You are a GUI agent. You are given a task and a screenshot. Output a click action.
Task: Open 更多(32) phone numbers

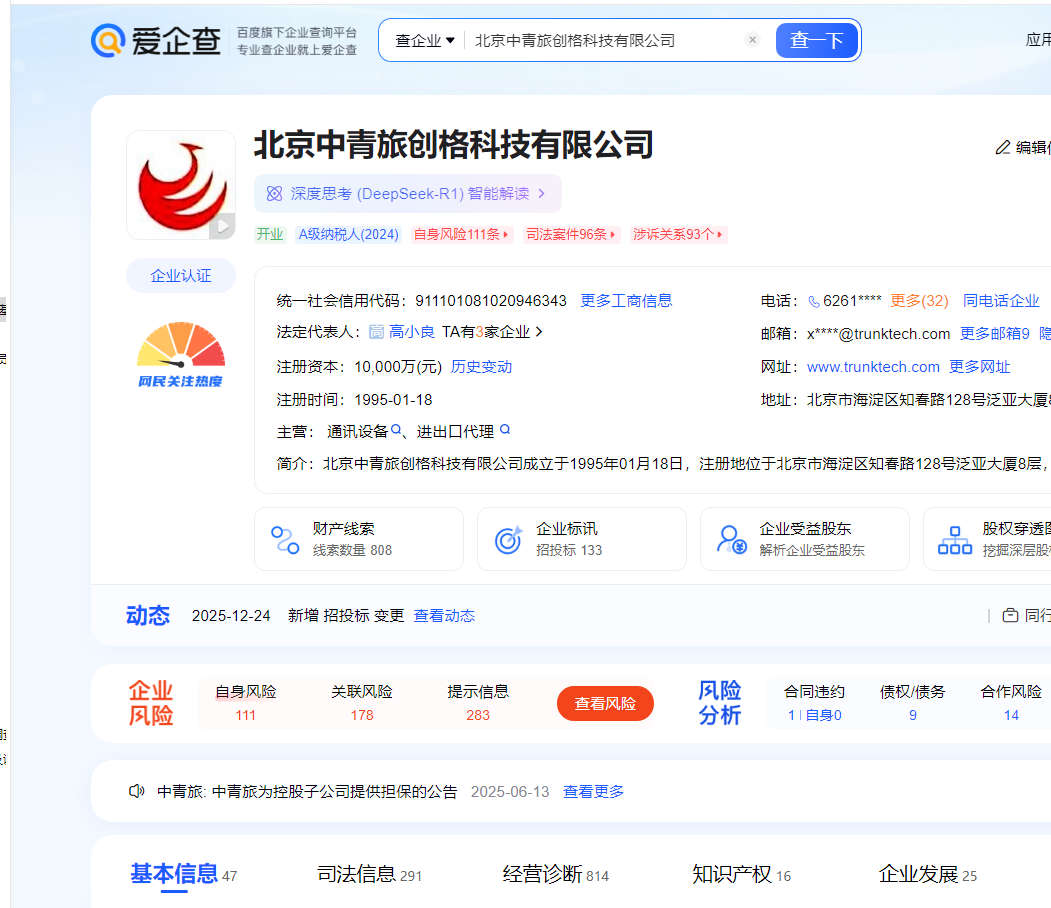click(x=919, y=301)
